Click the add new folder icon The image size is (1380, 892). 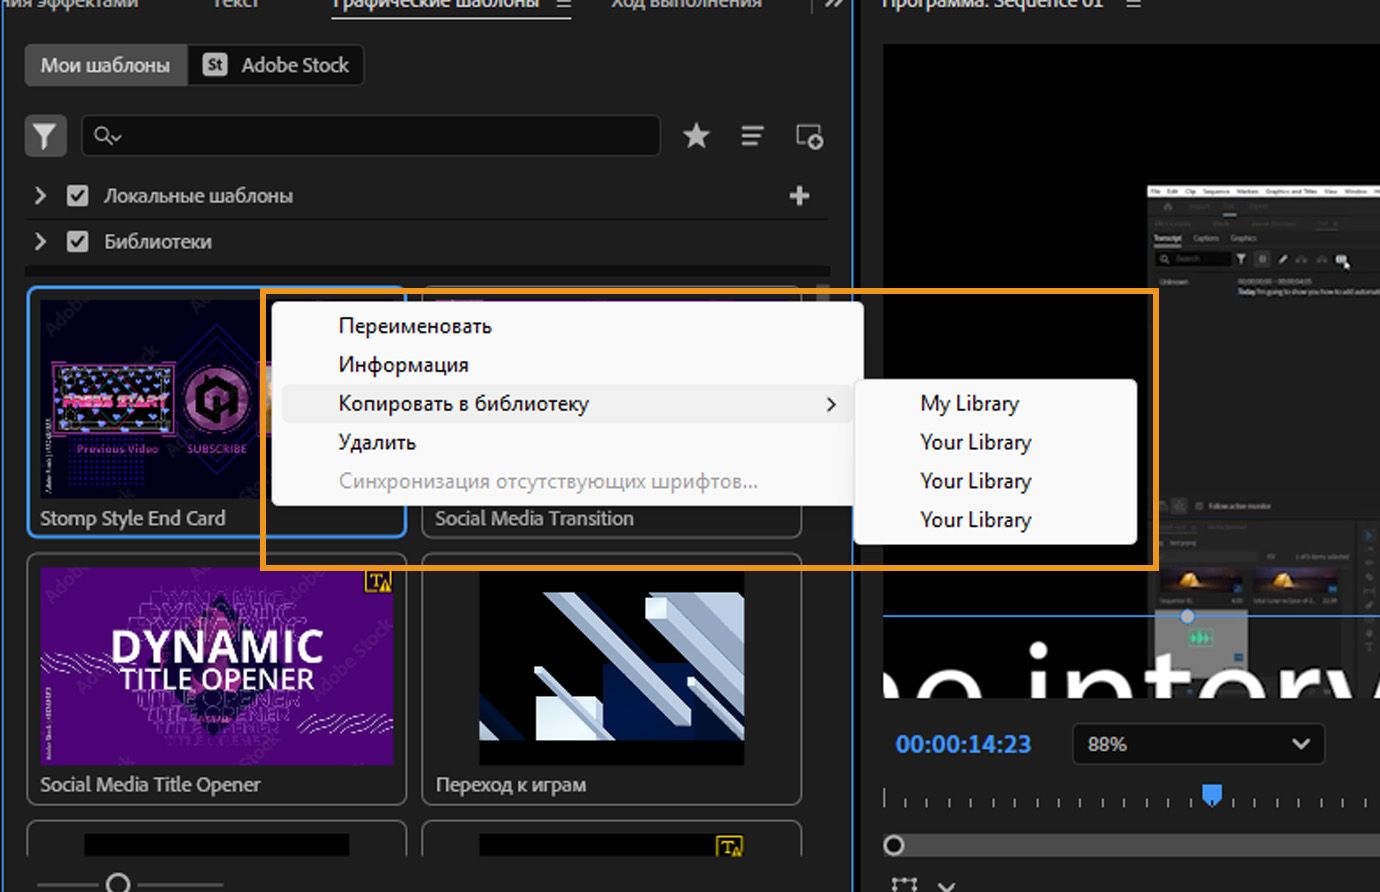coord(809,136)
